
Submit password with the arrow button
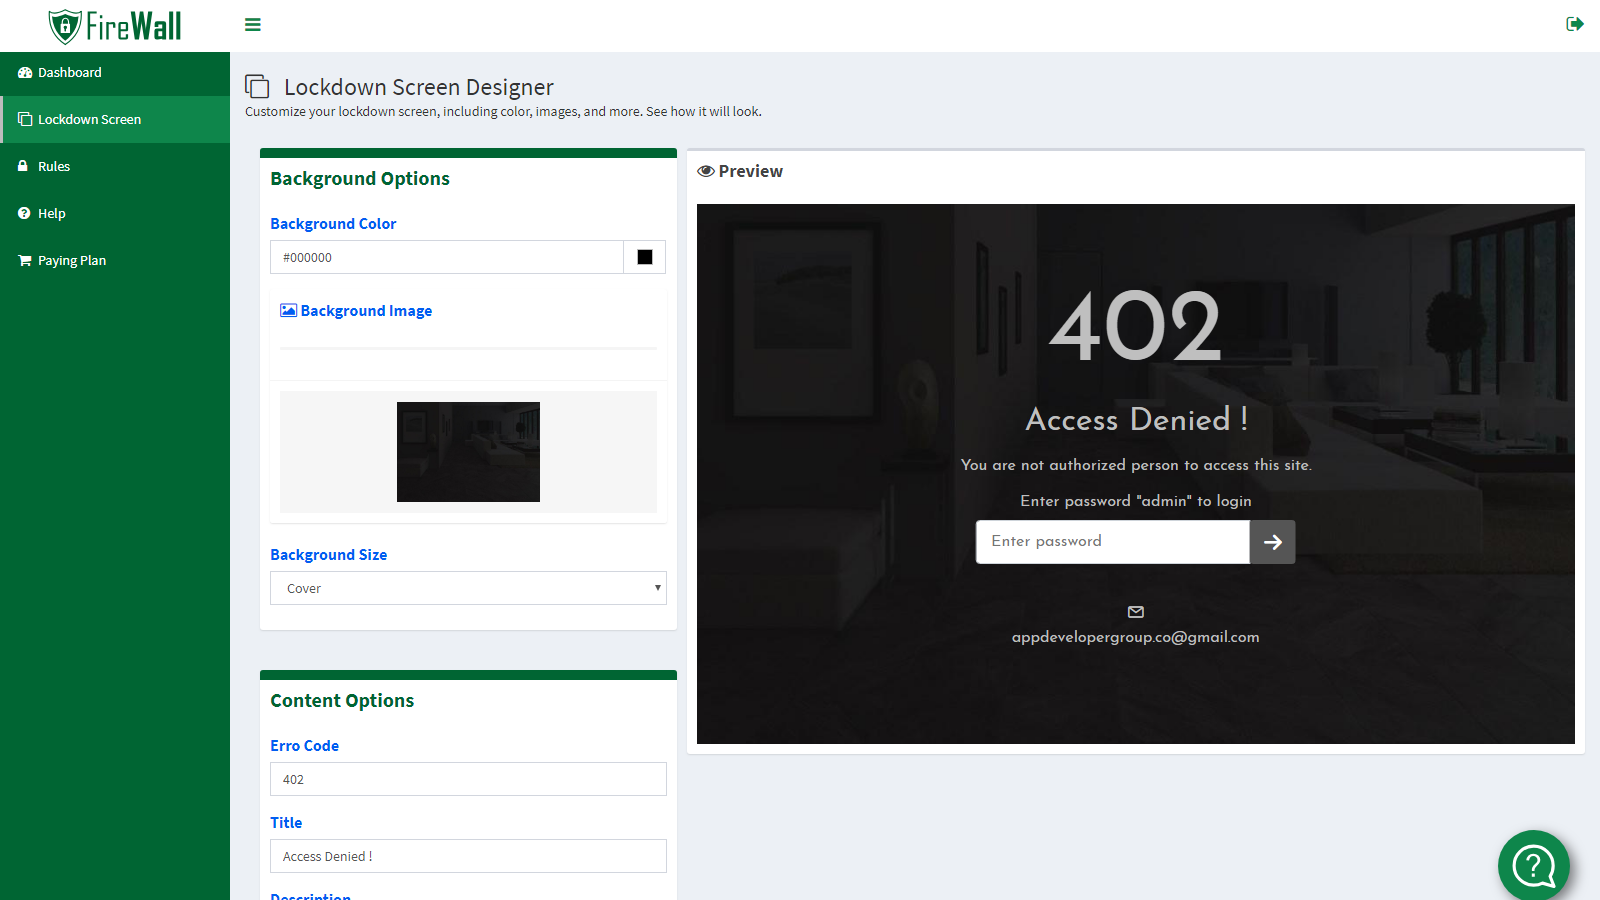(1272, 542)
